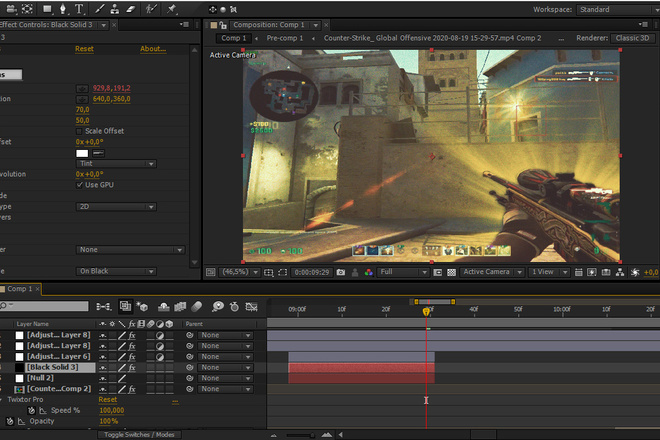Screen dimensions: 660x440
Task: Select the Brush tool
Action: (100, 9)
